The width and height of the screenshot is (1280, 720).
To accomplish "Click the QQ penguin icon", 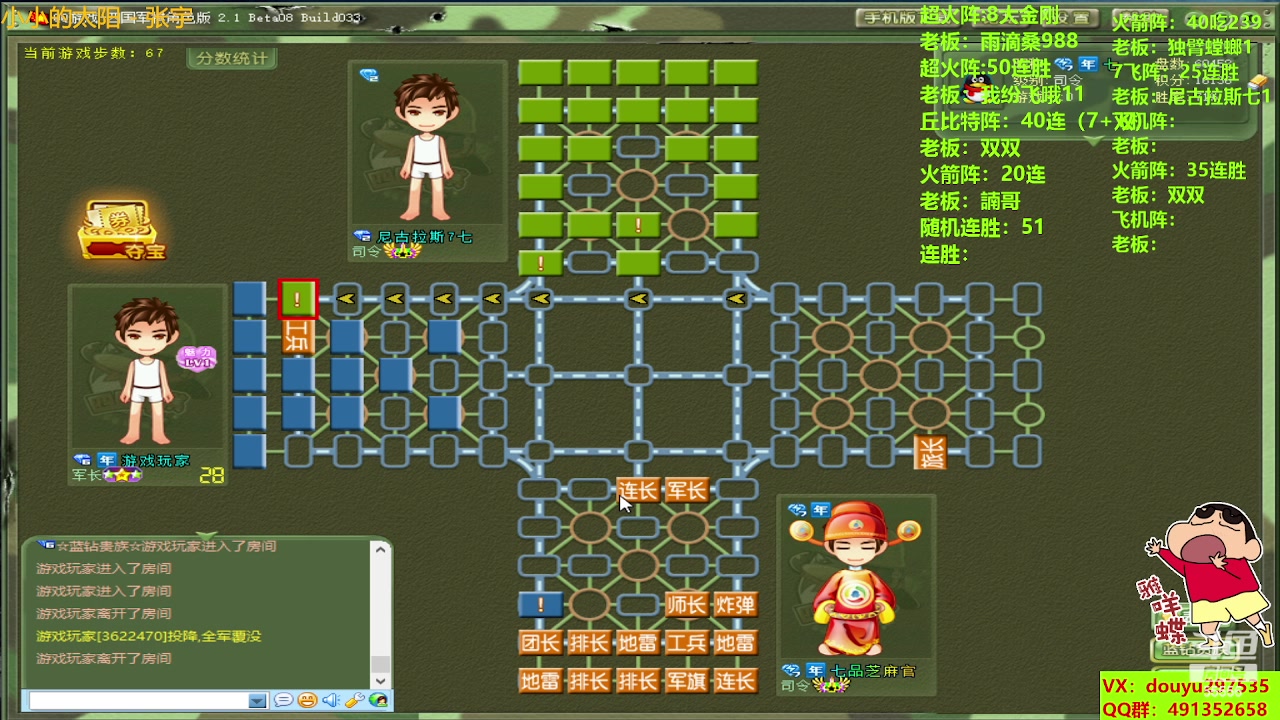I will [977, 90].
